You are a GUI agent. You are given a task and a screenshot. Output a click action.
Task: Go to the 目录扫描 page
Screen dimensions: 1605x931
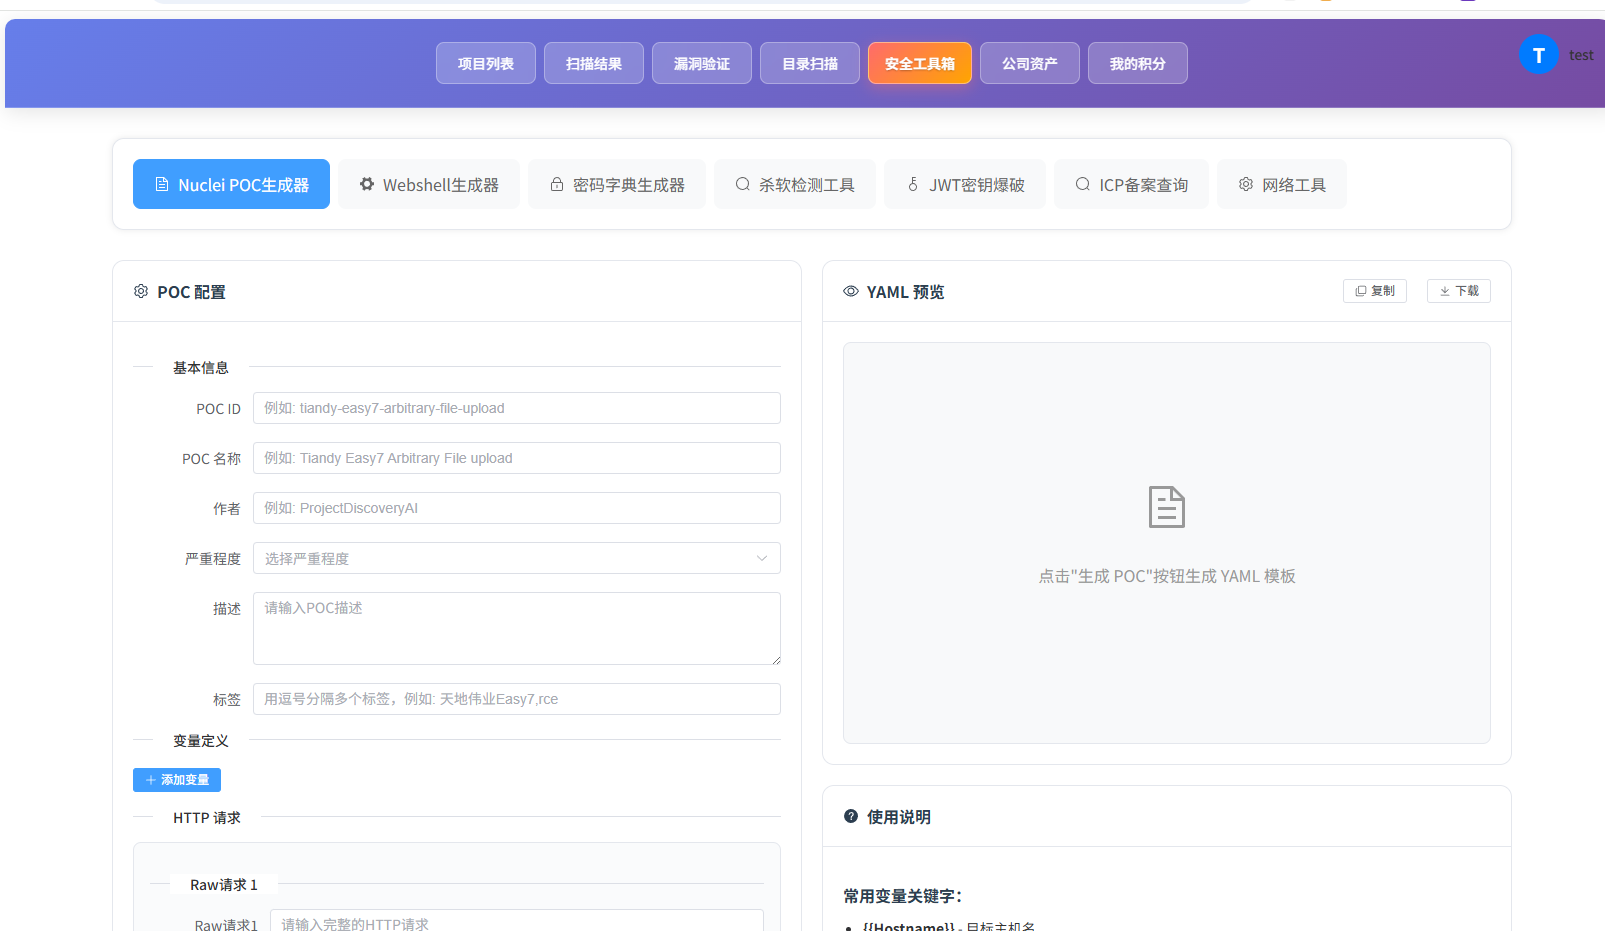click(810, 63)
